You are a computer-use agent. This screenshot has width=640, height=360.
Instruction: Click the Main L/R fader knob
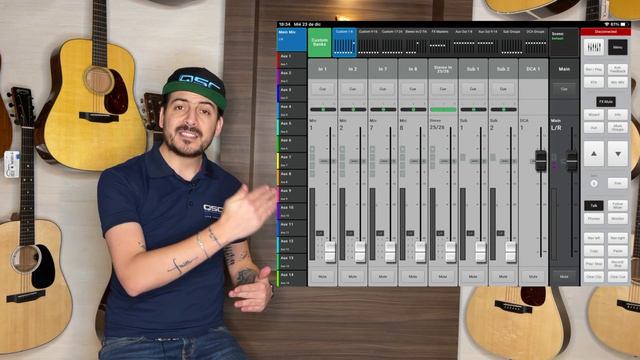[572, 160]
